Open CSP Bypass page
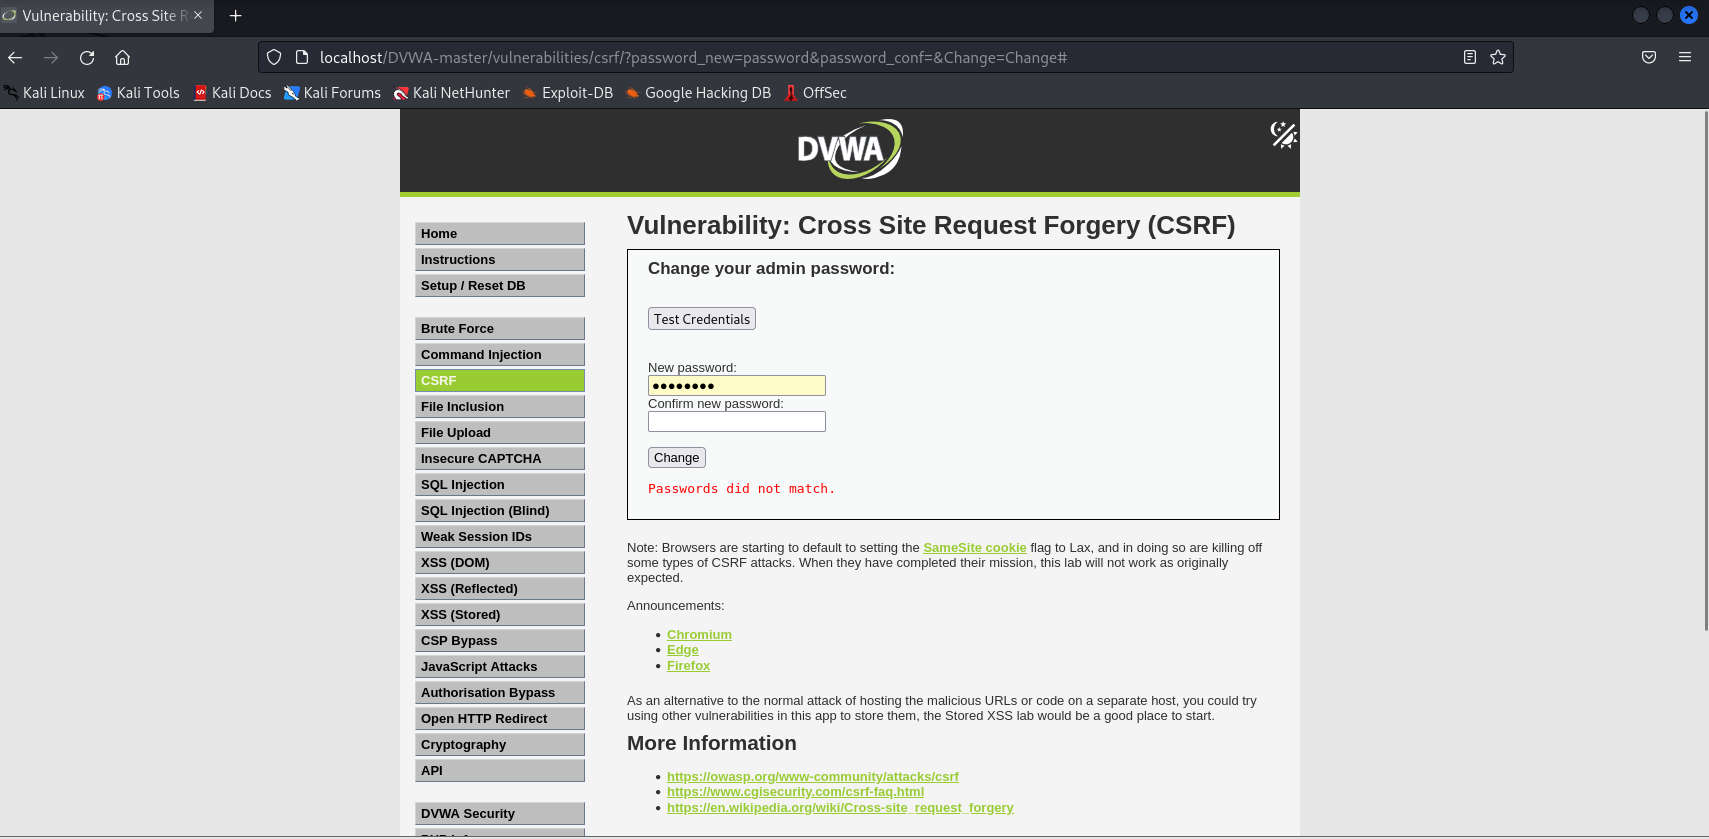 [x=500, y=640]
